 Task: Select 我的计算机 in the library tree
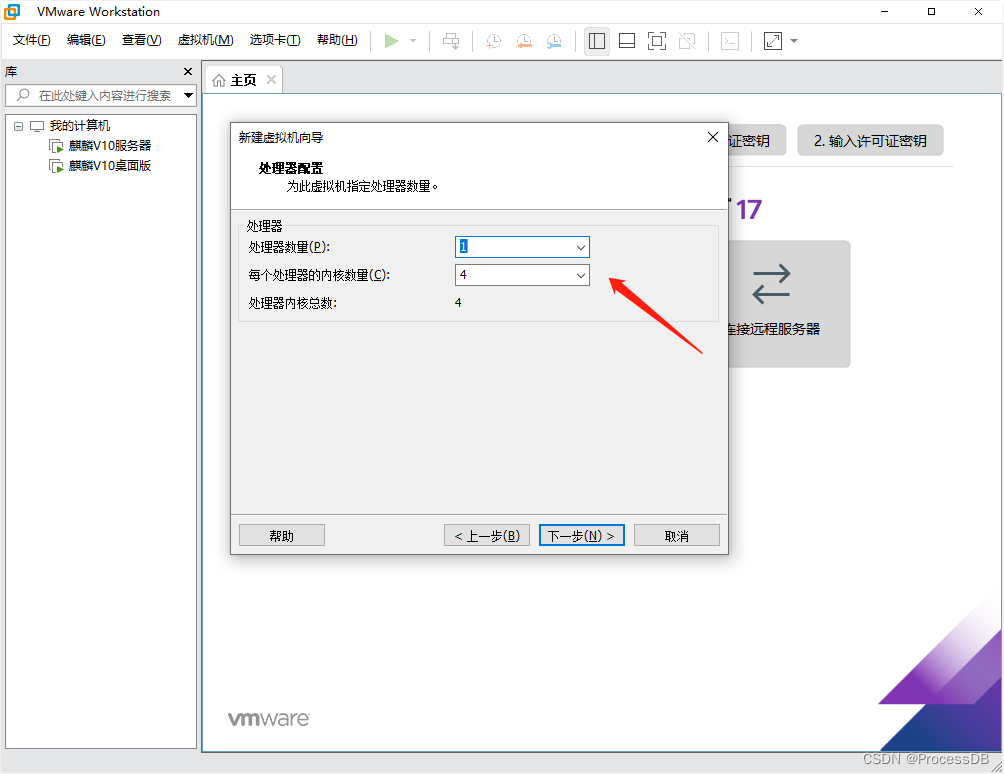coord(79,125)
